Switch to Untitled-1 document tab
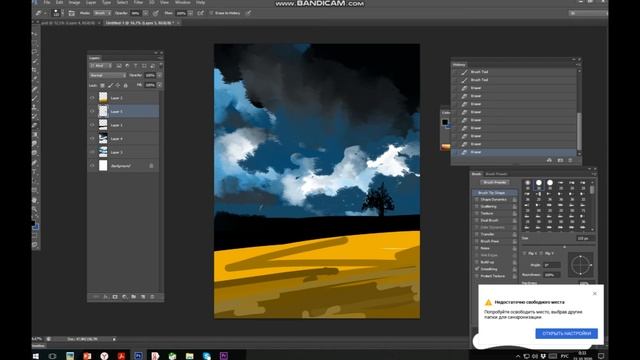 140,23
